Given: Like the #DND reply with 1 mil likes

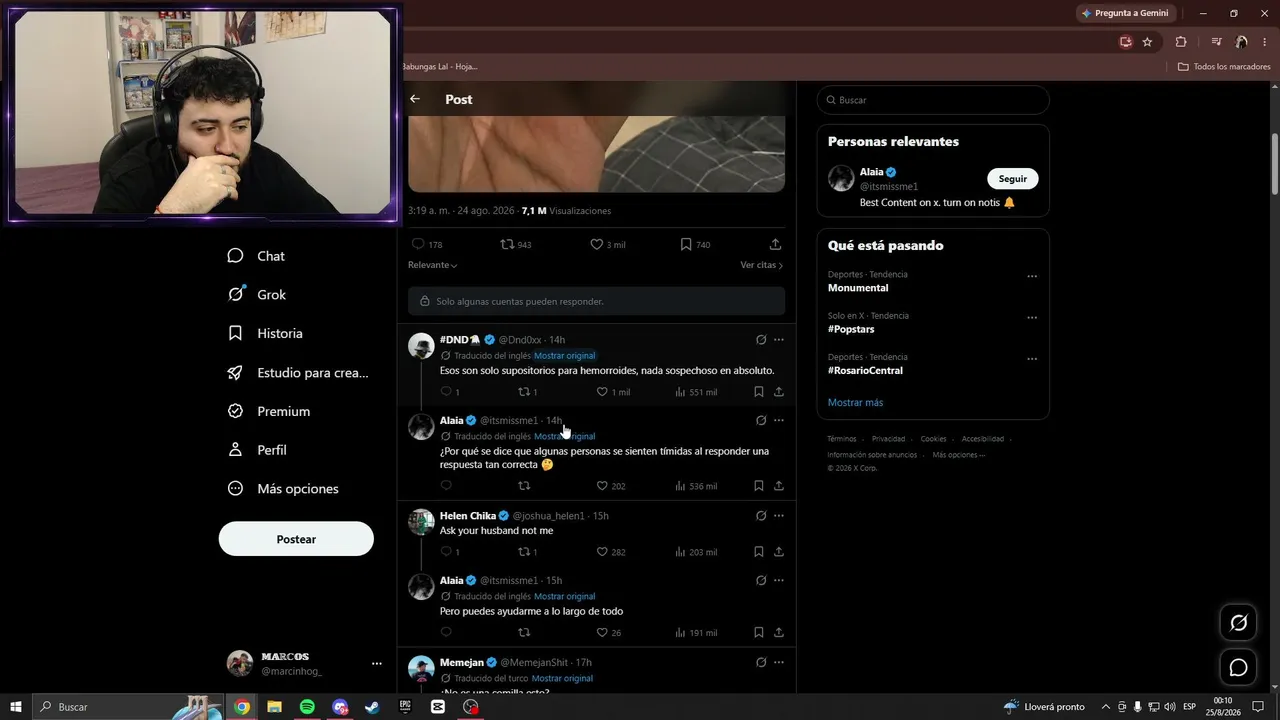Looking at the screenshot, I should point(613,392).
